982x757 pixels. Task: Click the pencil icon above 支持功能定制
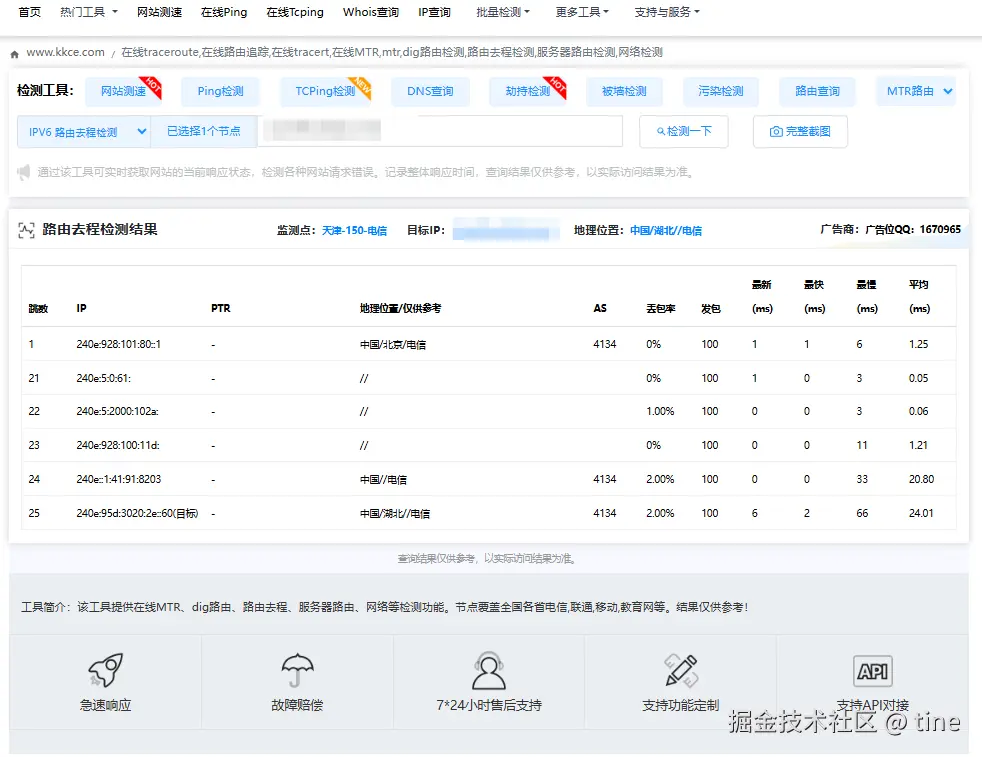click(681, 670)
